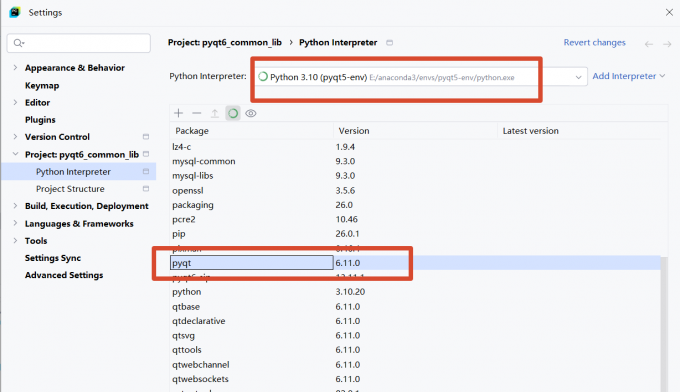
Task: Select the mysql-common package row
Action: pyautogui.click(x=415, y=161)
